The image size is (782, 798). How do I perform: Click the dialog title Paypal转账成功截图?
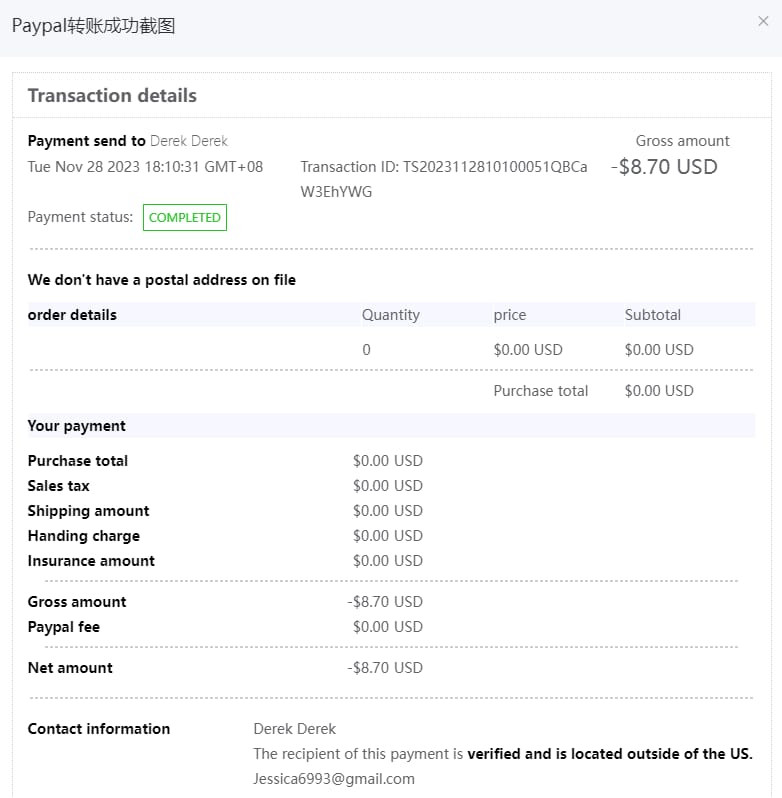pos(93,26)
